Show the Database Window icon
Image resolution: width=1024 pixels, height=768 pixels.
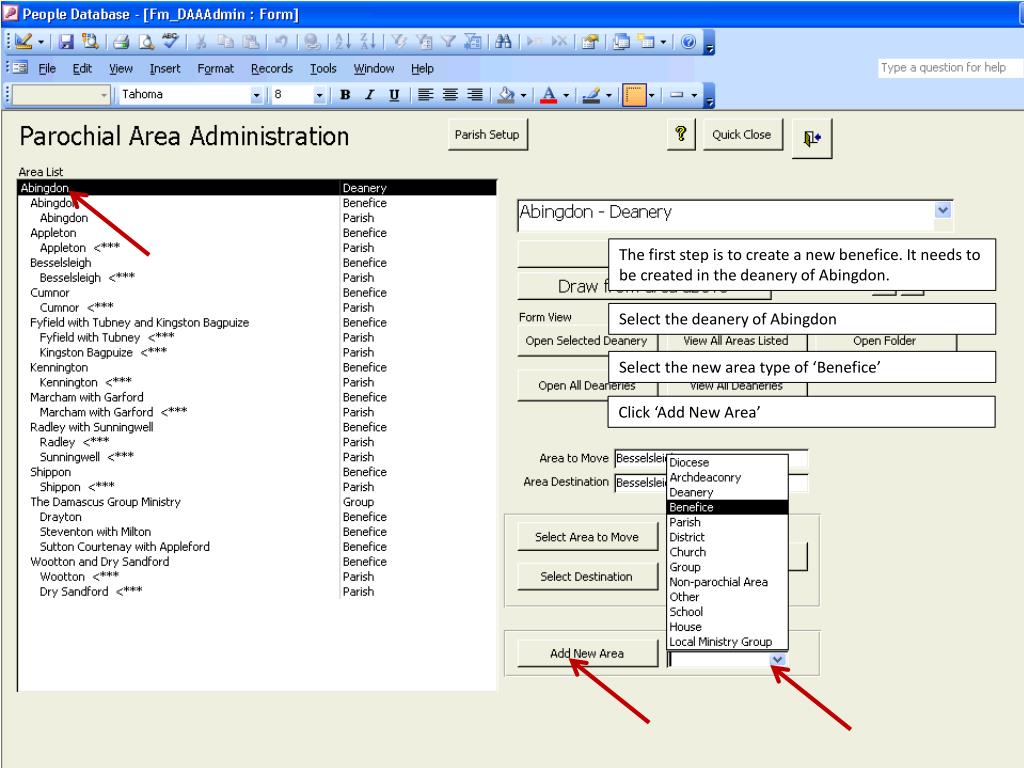(x=621, y=42)
